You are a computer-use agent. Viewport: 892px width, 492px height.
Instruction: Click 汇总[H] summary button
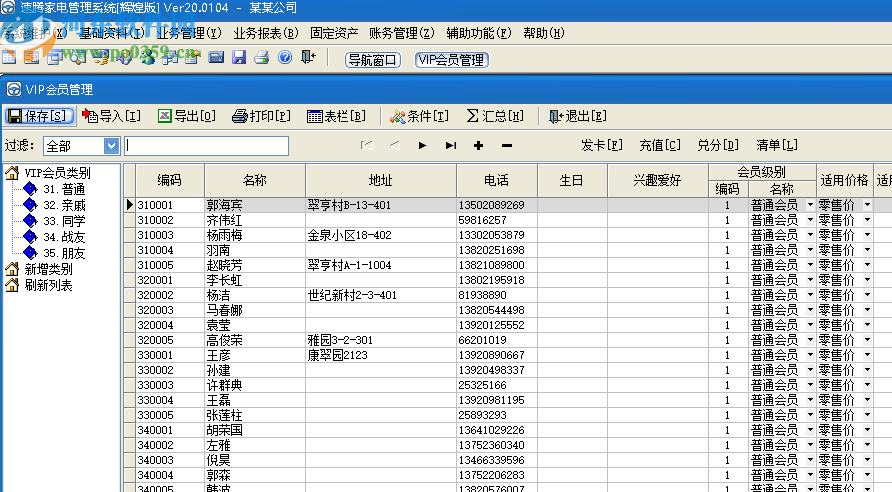495,116
